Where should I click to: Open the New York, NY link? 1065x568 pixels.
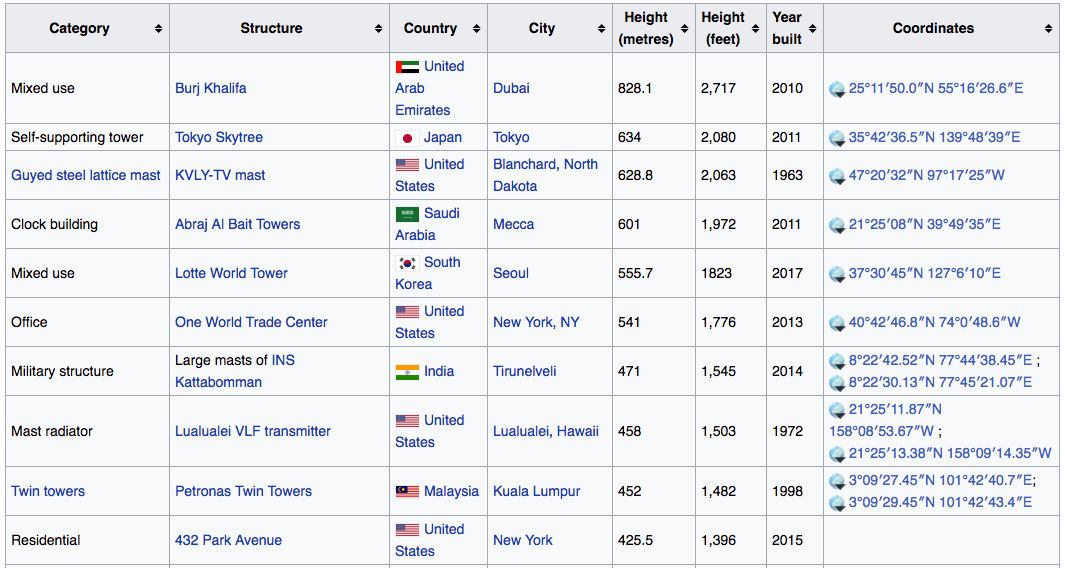(537, 322)
